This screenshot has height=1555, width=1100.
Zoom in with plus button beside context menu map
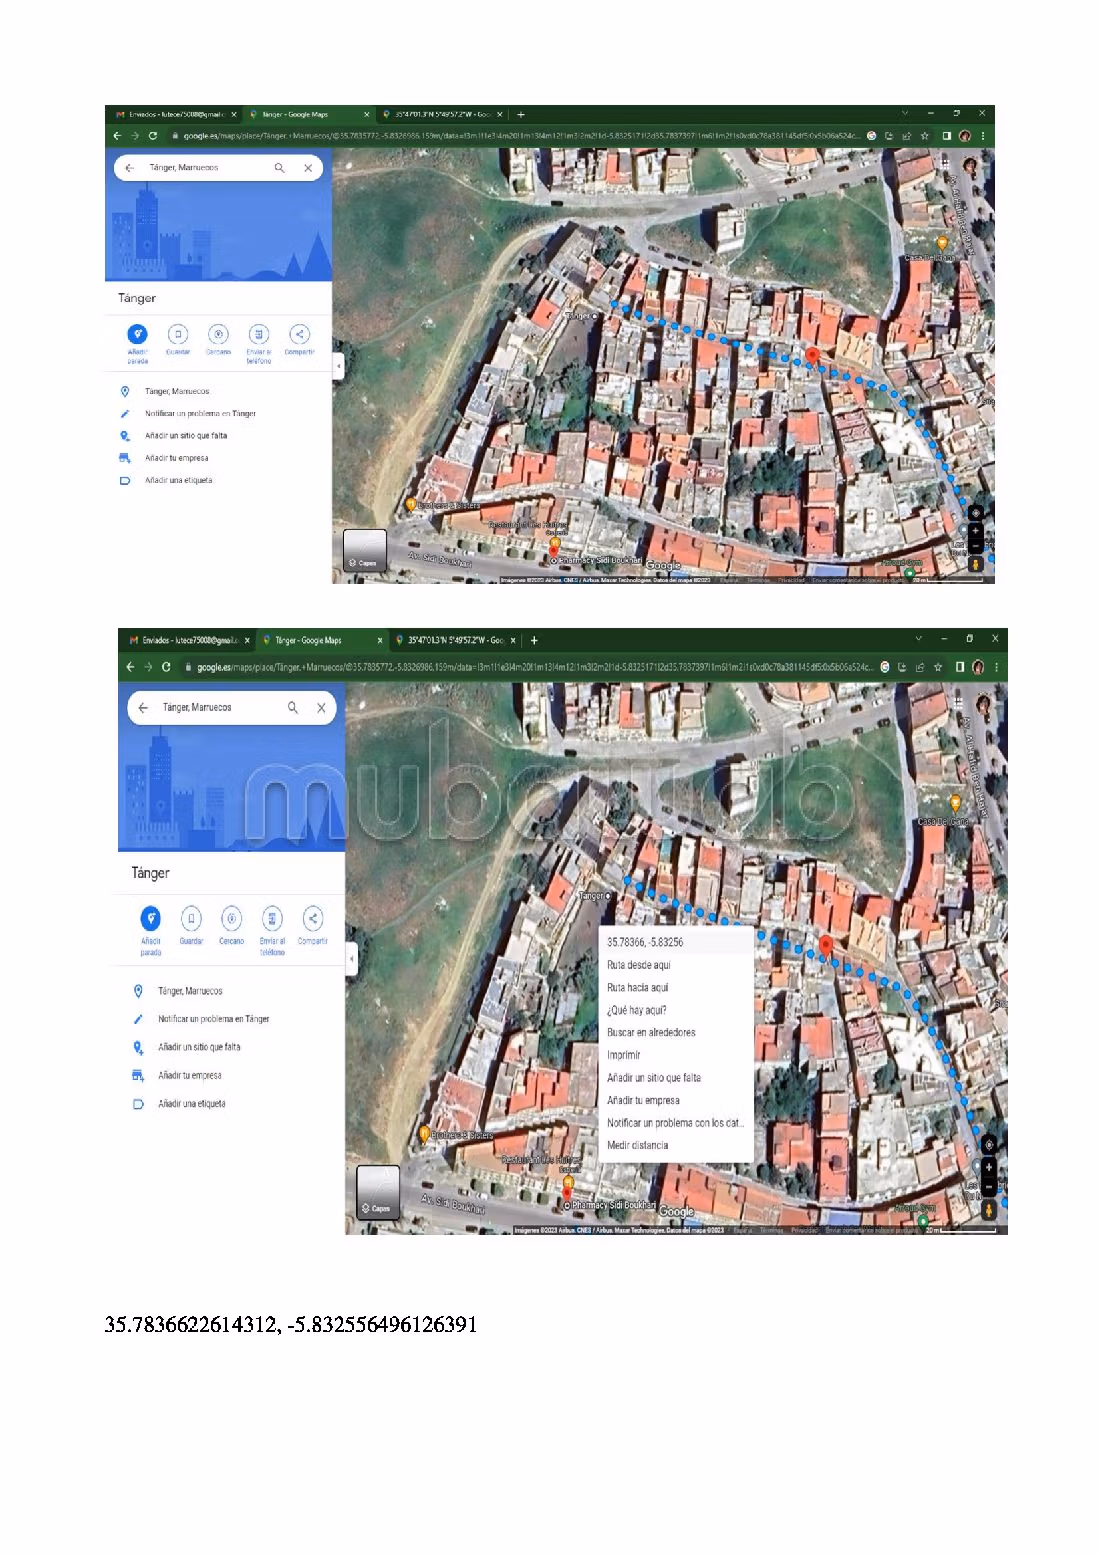pos(989,1167)
